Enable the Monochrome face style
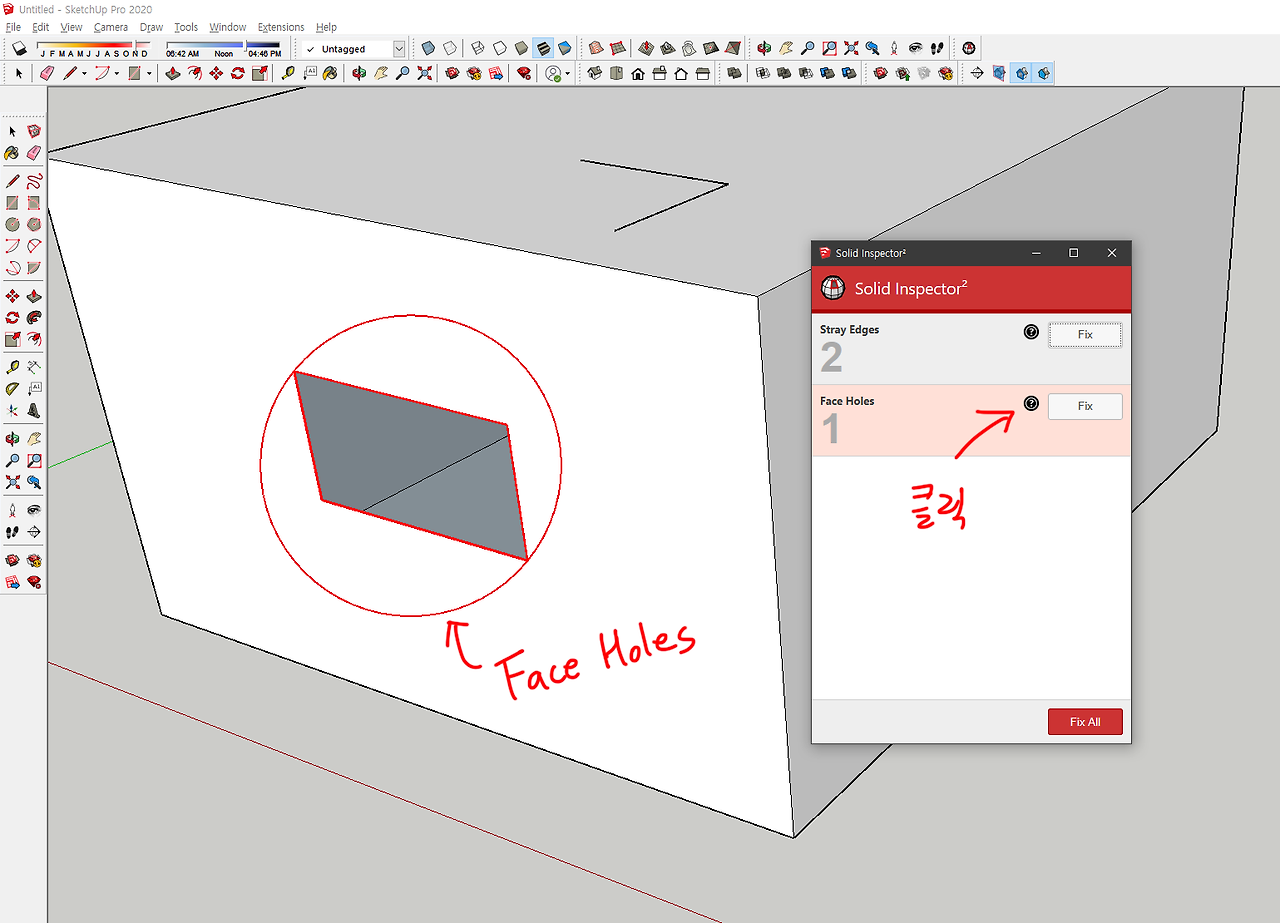 [566, 48]
